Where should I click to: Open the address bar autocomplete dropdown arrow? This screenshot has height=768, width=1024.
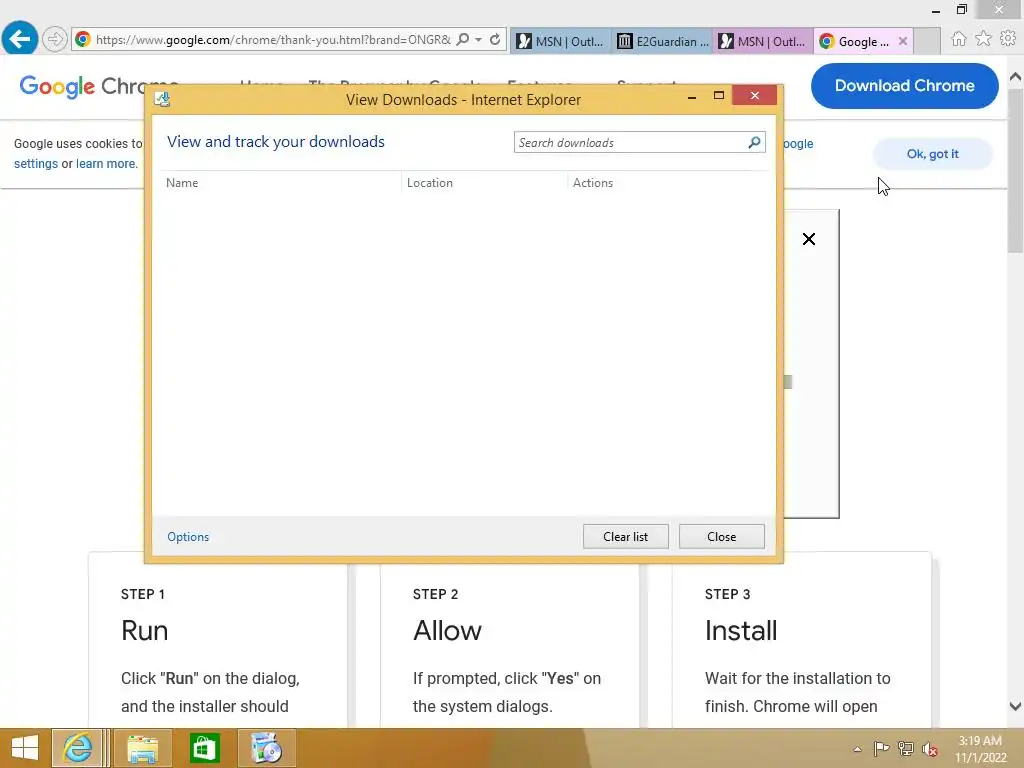[479, 39]
